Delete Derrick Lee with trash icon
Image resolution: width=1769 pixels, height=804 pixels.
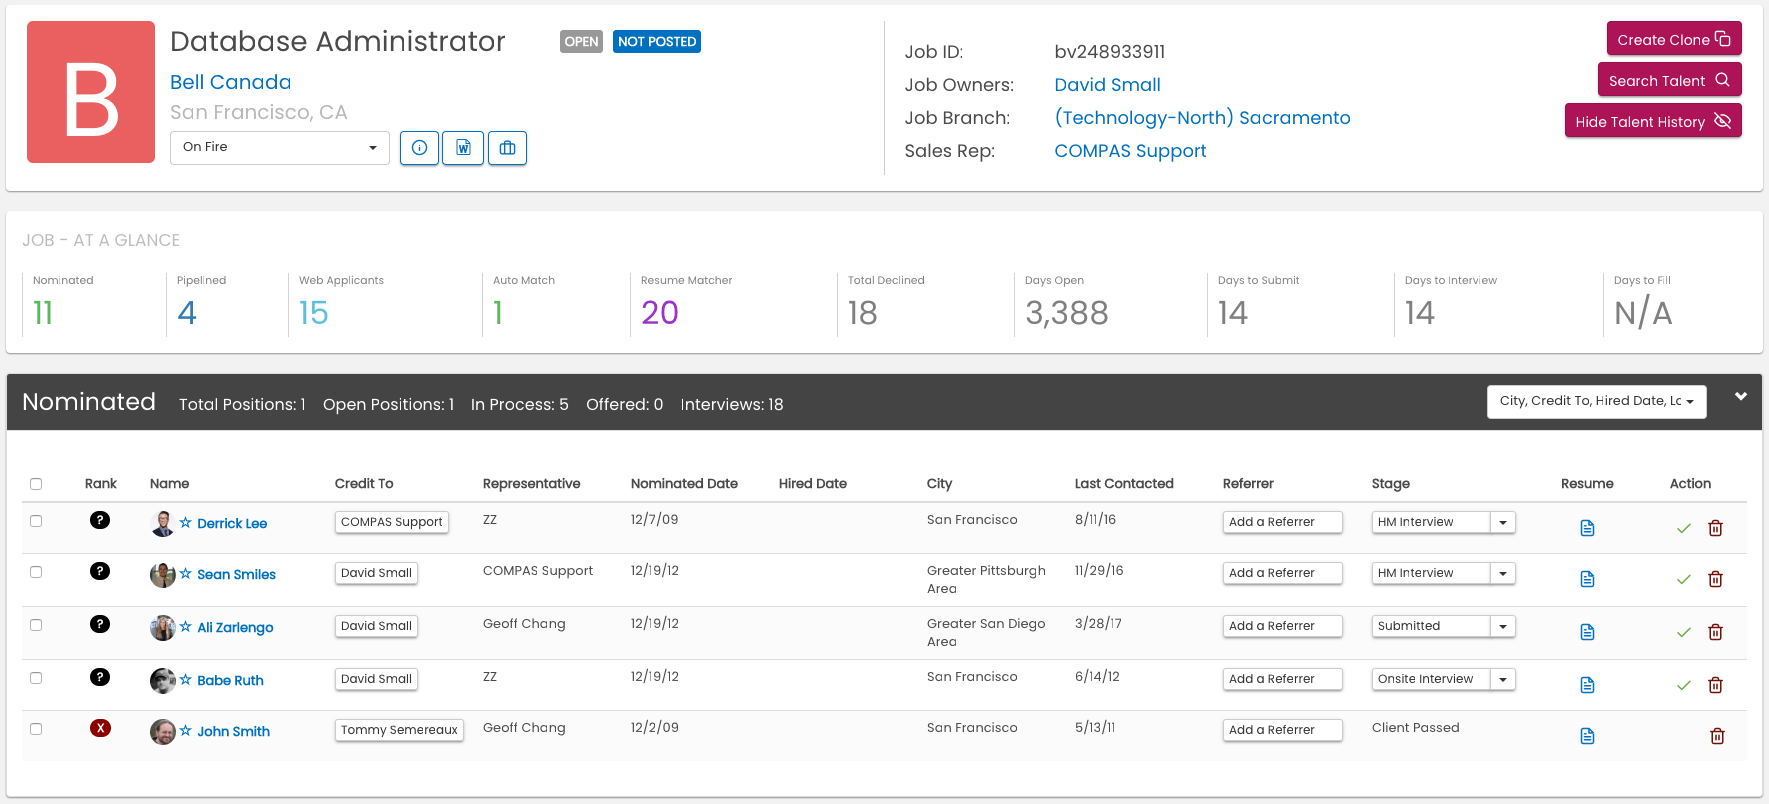(1716, 528)
